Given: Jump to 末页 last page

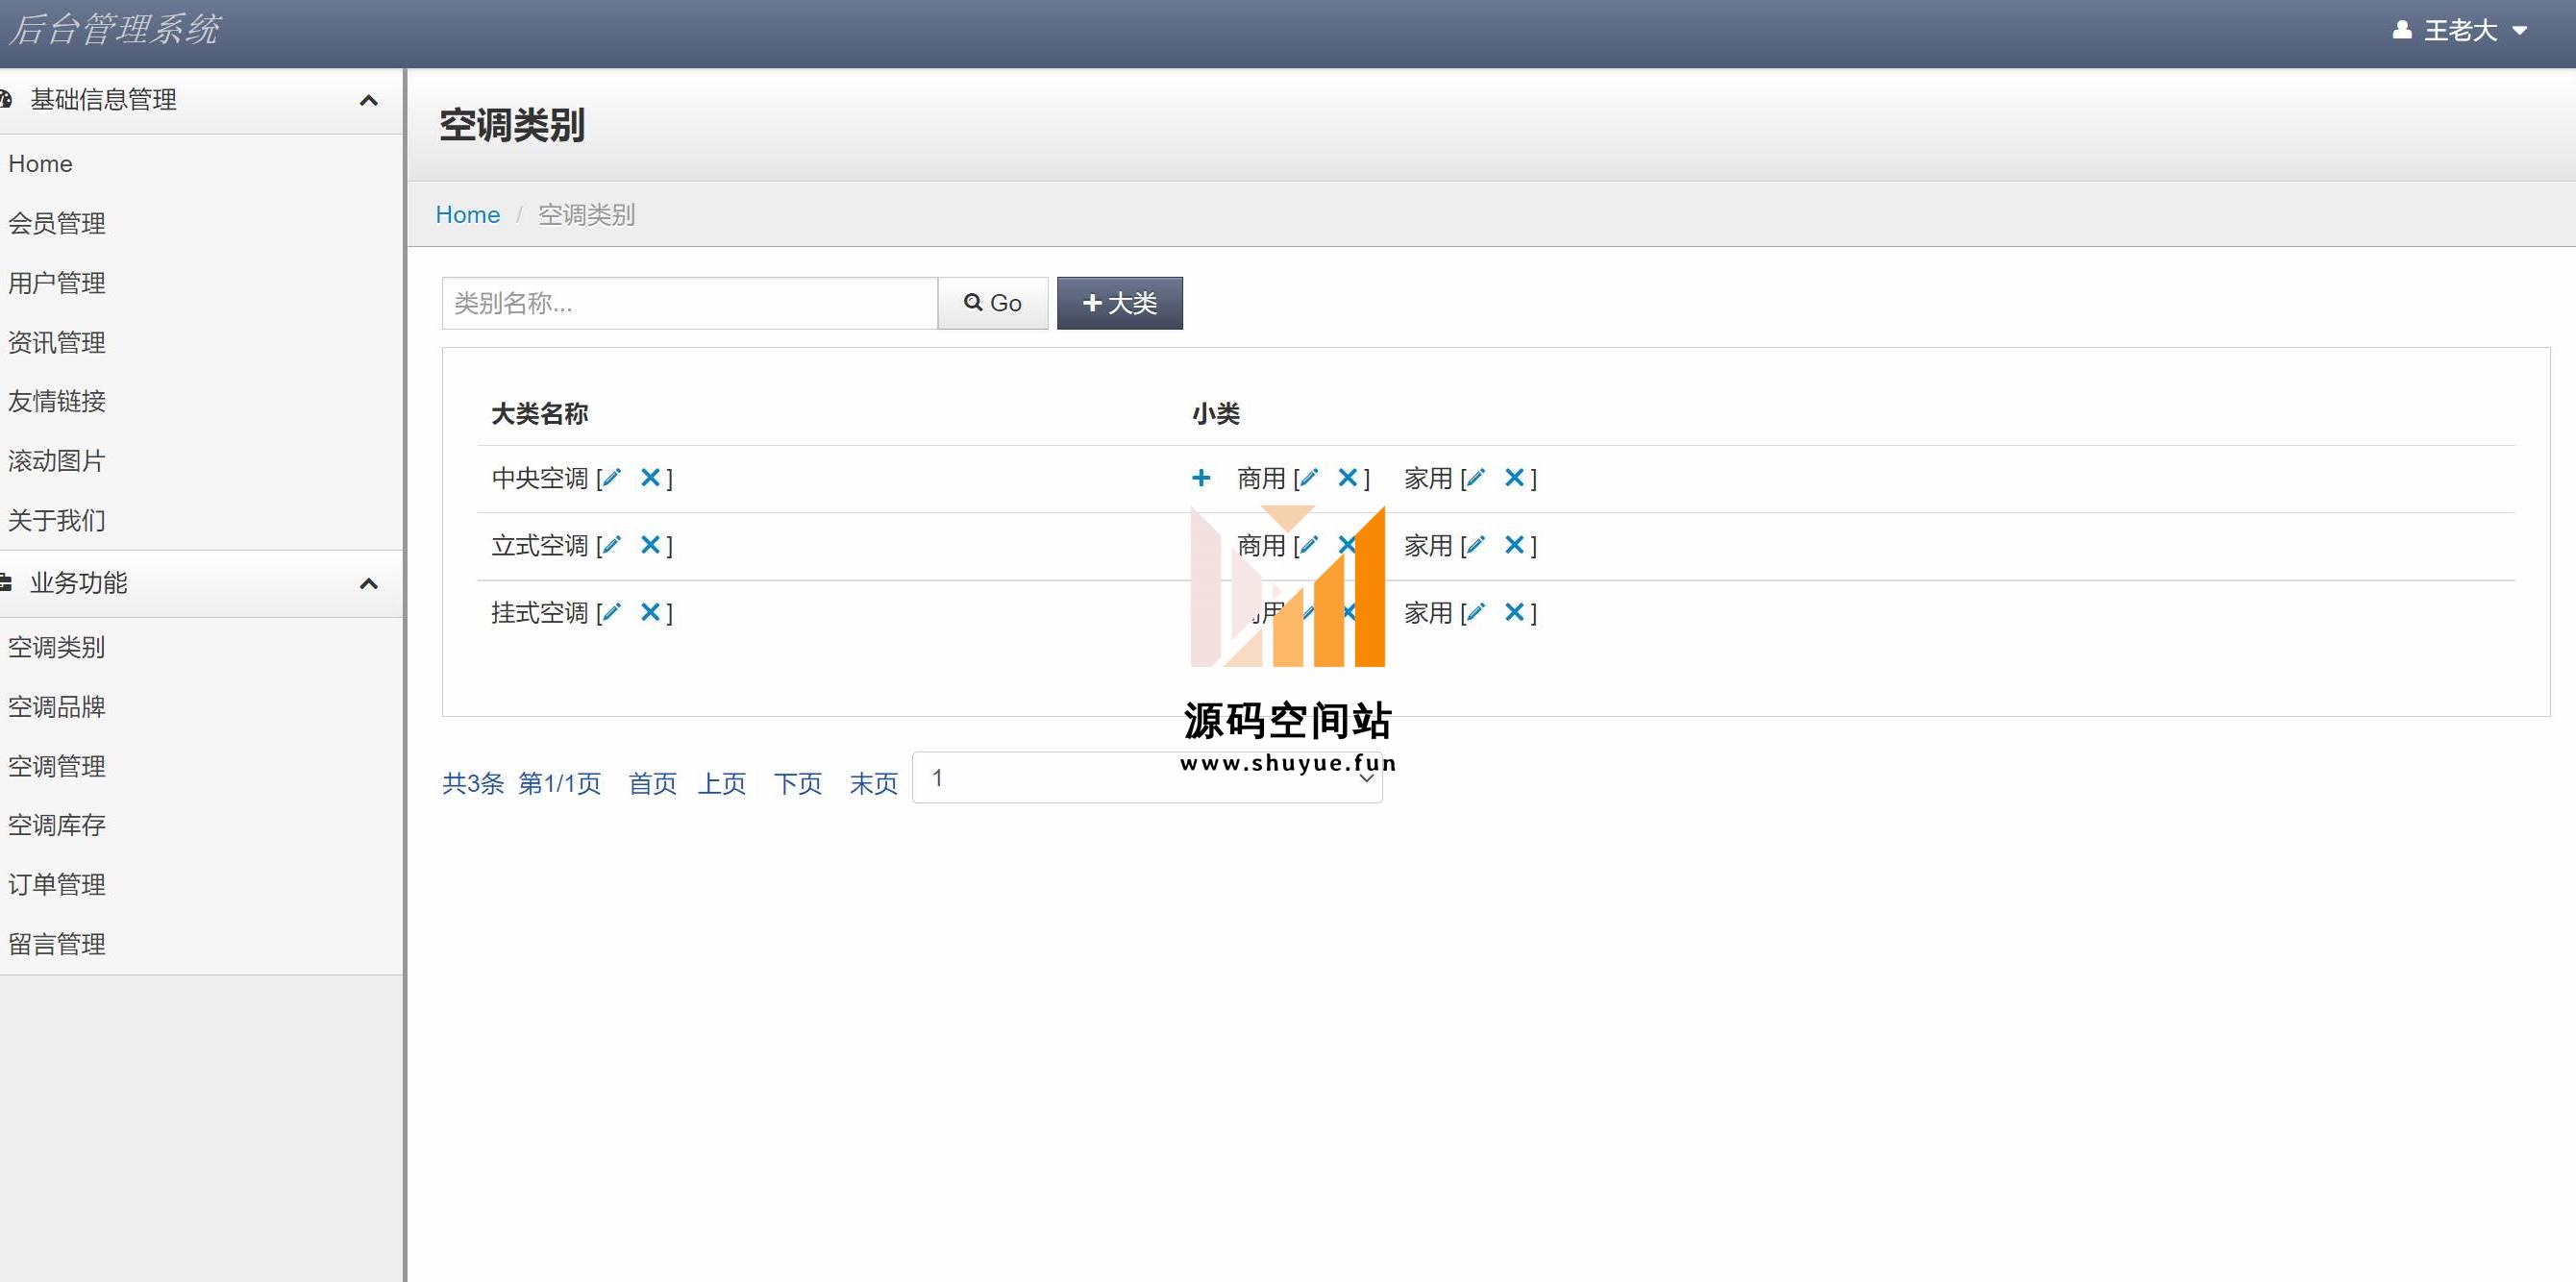Looking at the screenshot, I should click(x=874, y=783).
